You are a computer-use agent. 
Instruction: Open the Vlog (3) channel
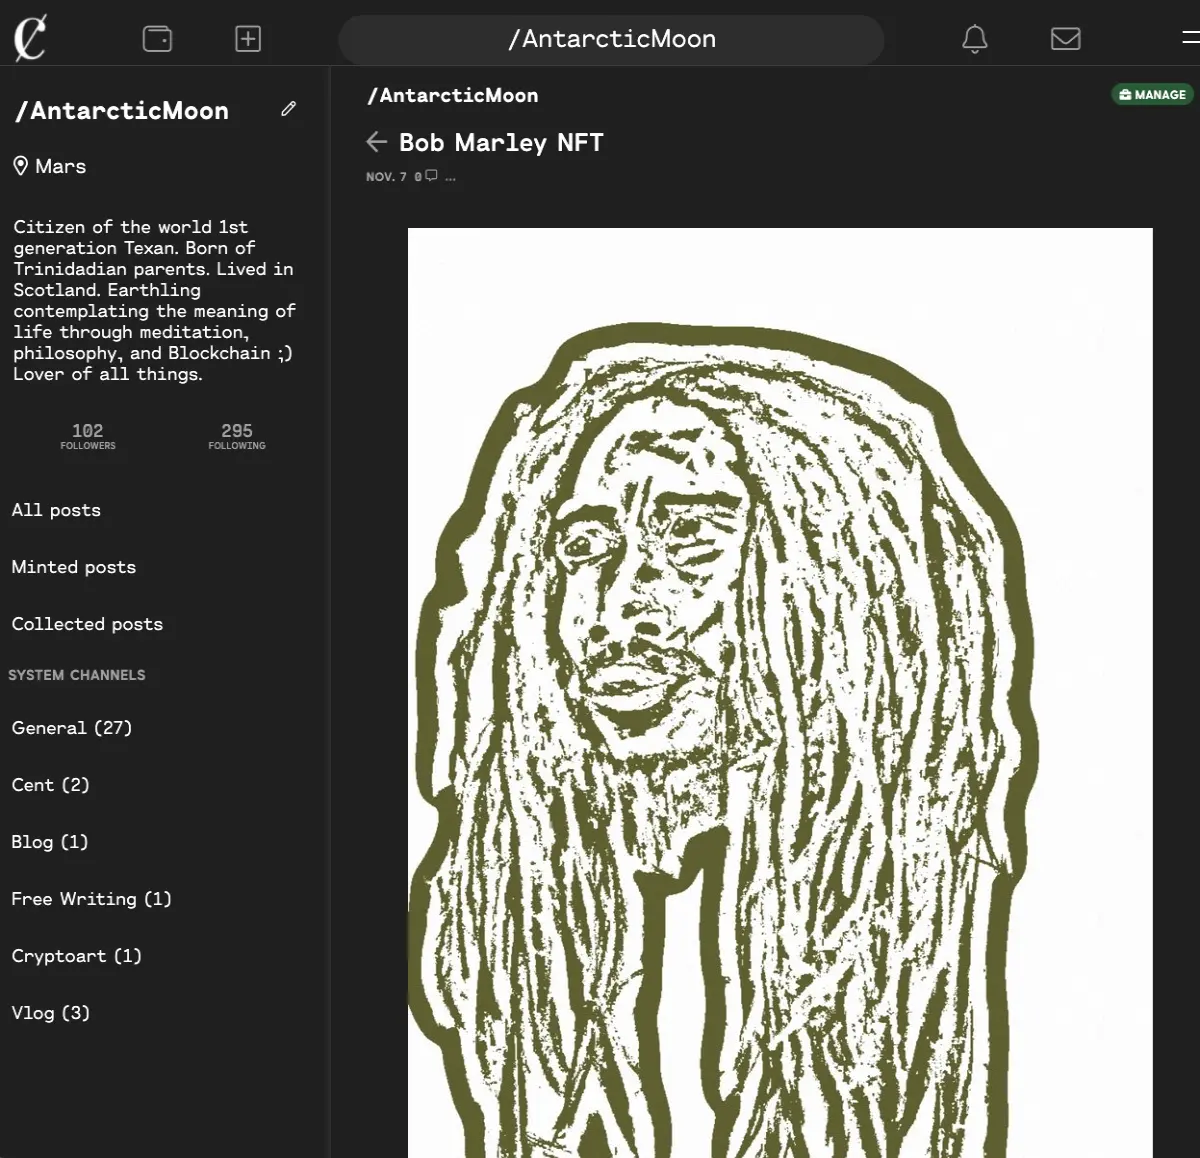tap(51, 1013)
